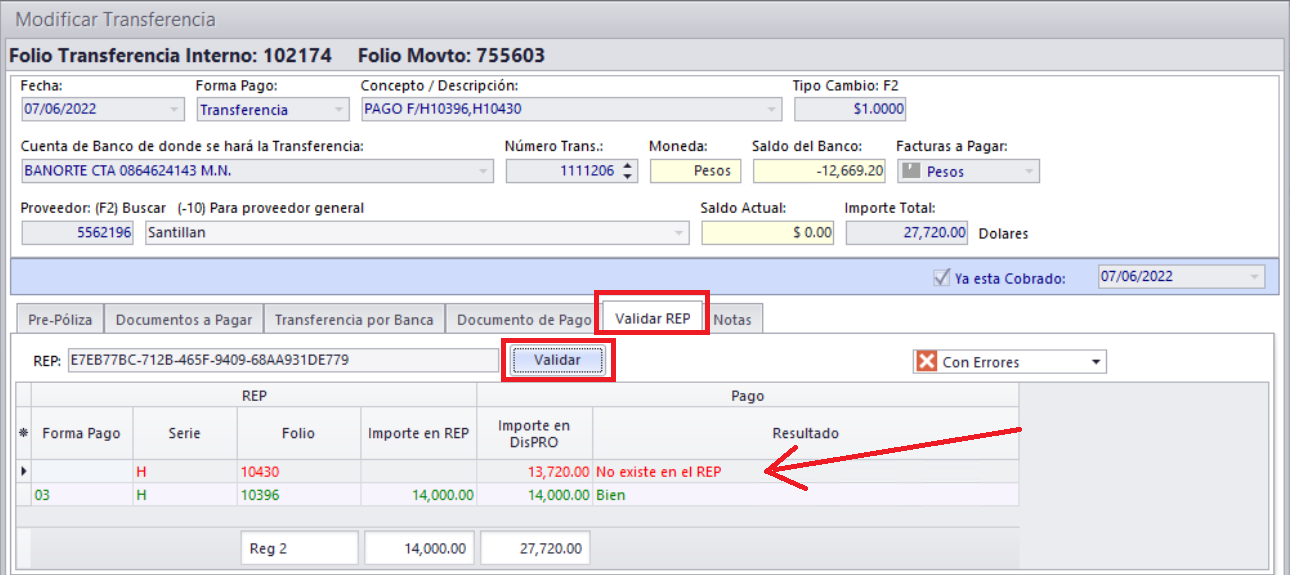Click the asterisk grid header icon
1290x578 pixels.
pos(23,433)
